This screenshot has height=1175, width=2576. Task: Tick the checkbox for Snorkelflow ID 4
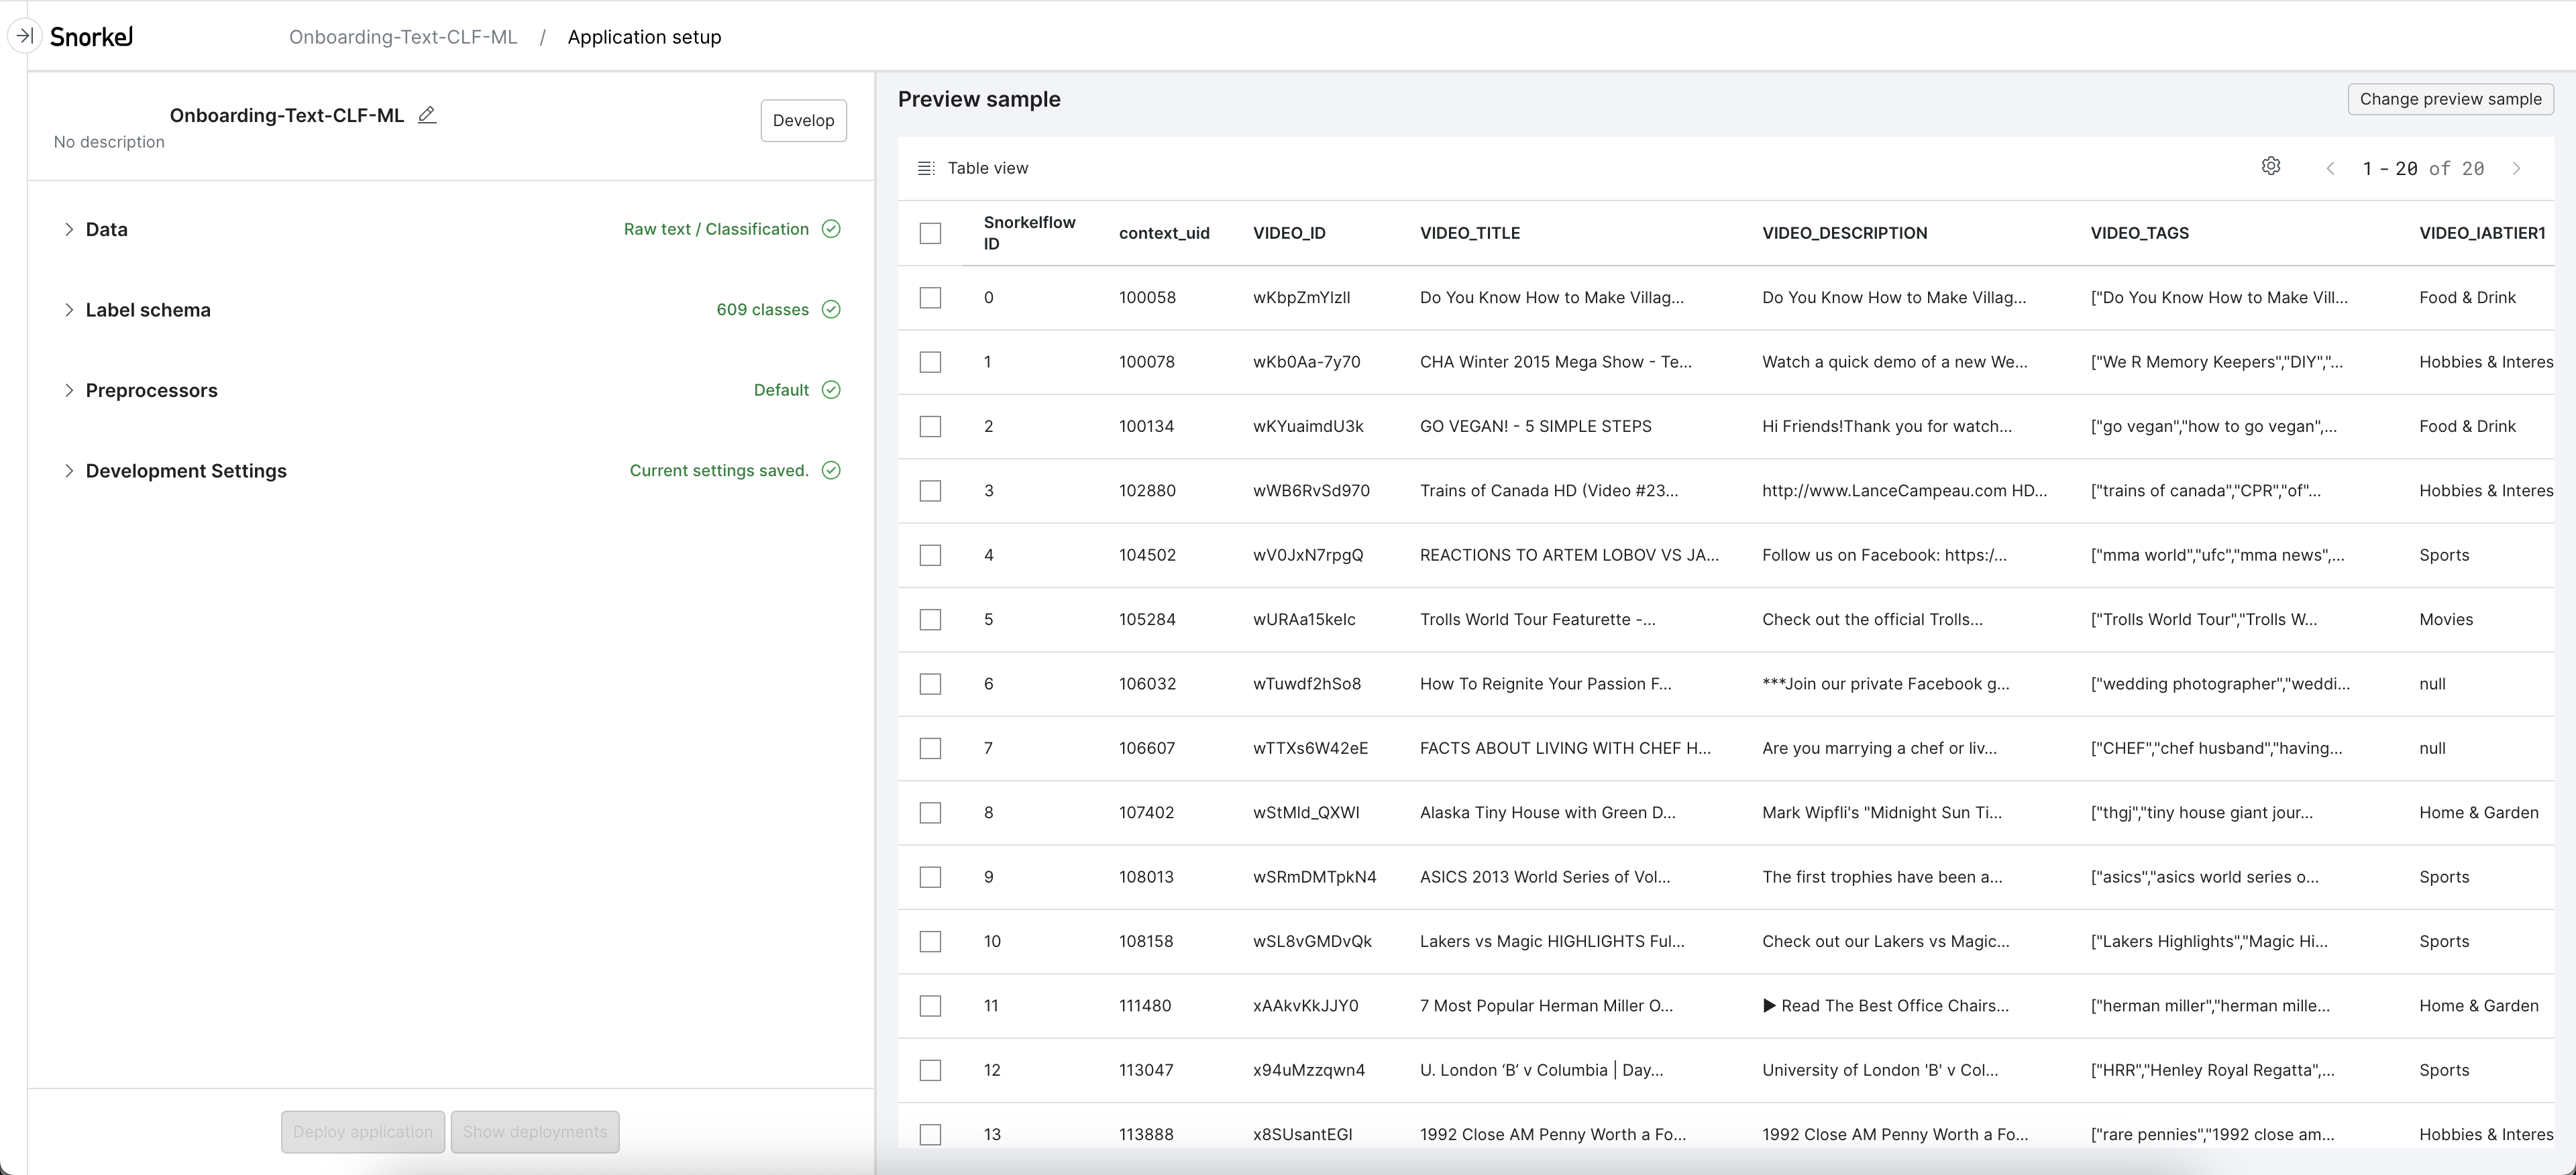pyautogui.click(x=930, y=555)
